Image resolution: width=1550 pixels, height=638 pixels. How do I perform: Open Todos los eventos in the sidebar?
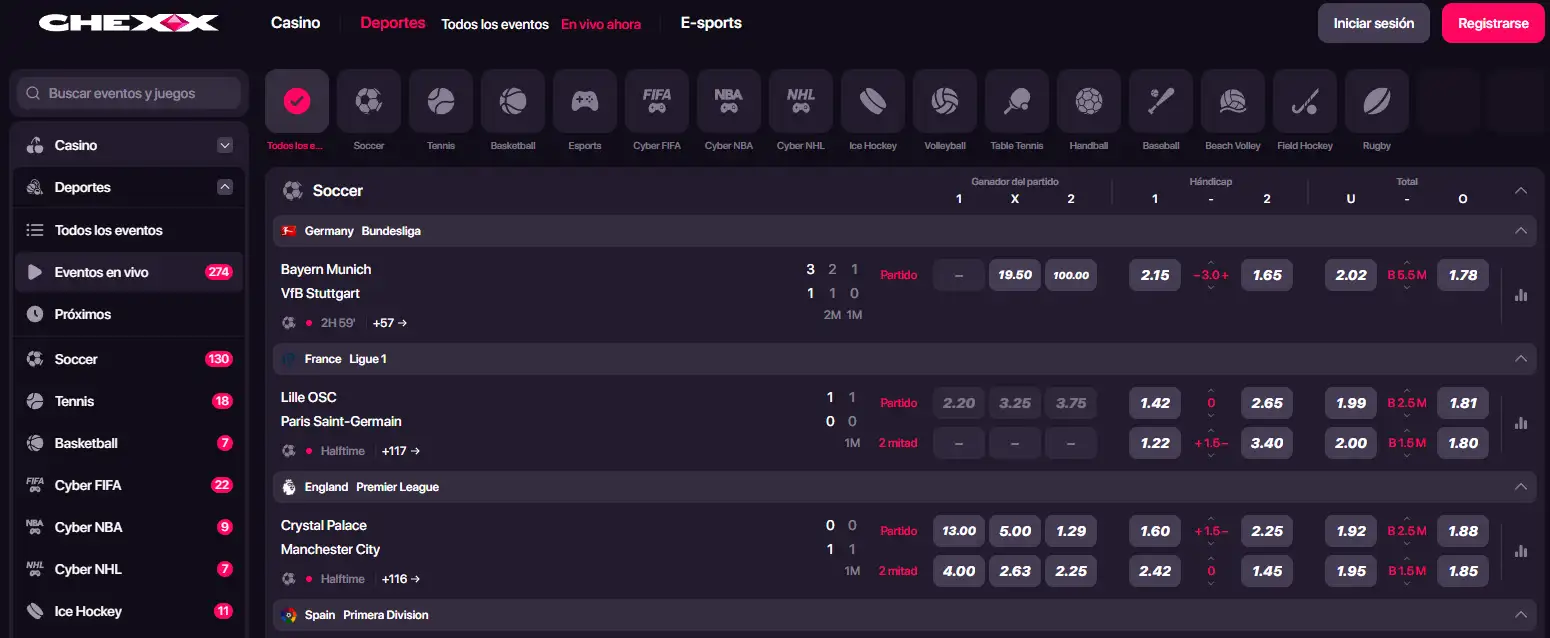129,230
